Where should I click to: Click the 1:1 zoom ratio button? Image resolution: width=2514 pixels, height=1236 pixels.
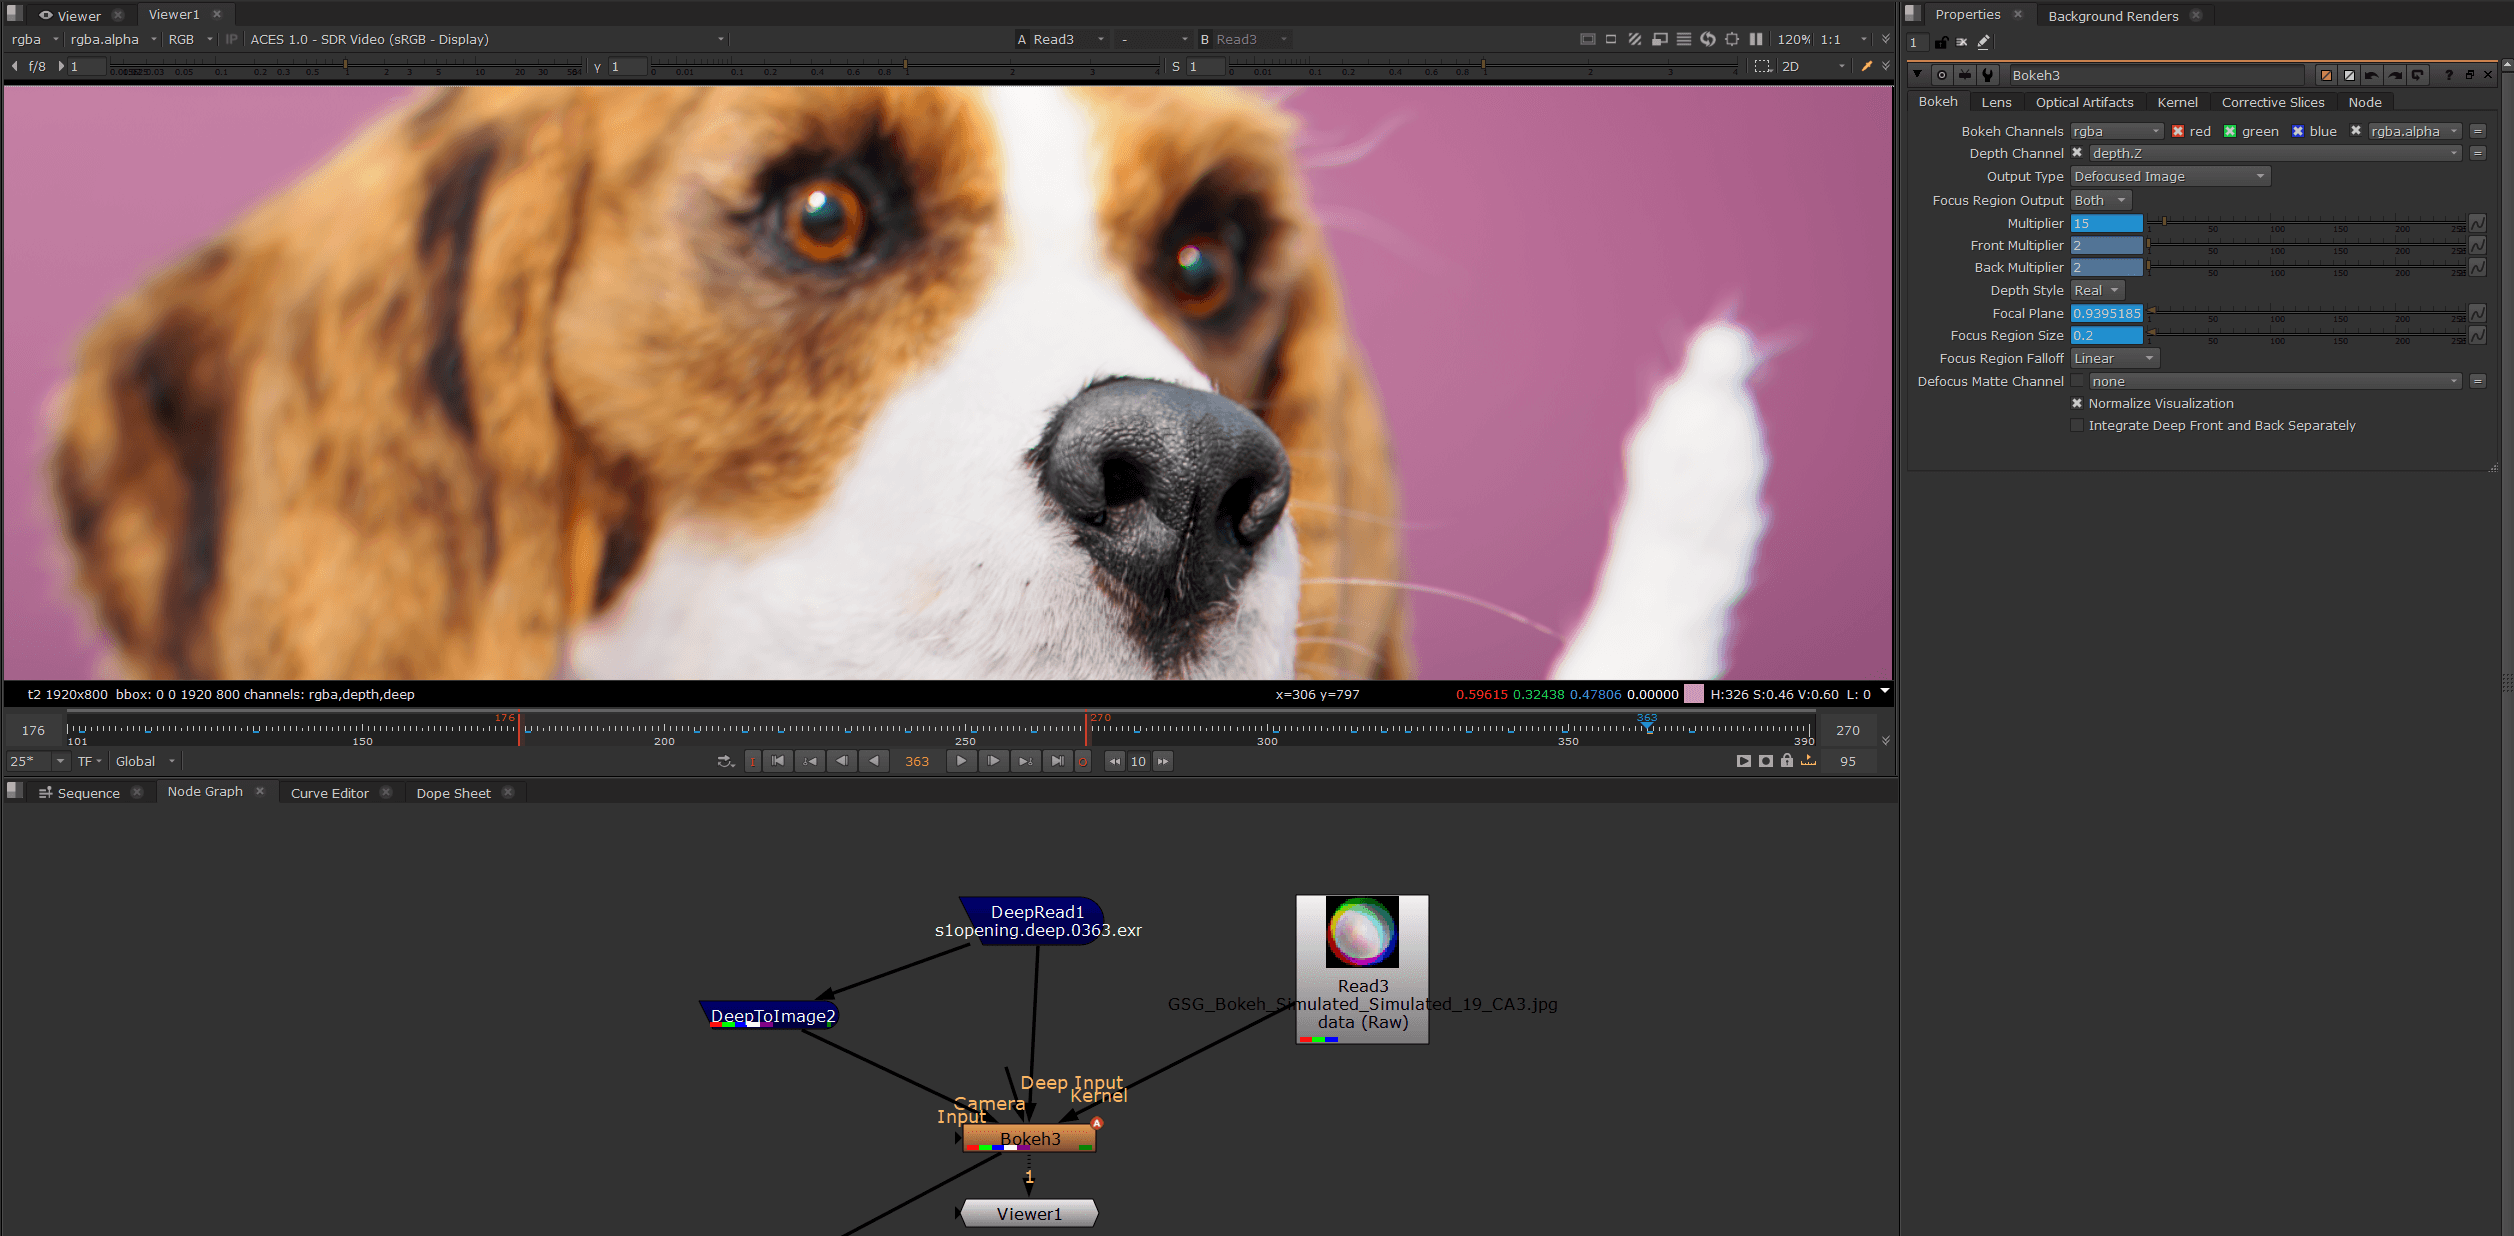(x=1830, y=39)
